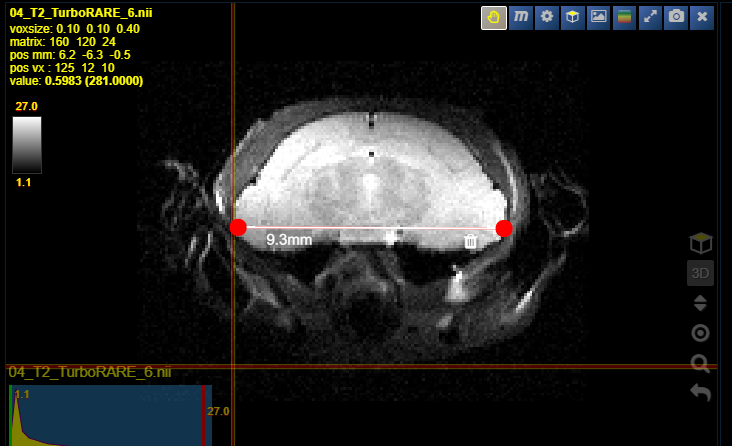Click the pos vx coordinates line
Viewport: 732px width, 446px height.
(x=62, y=68)
